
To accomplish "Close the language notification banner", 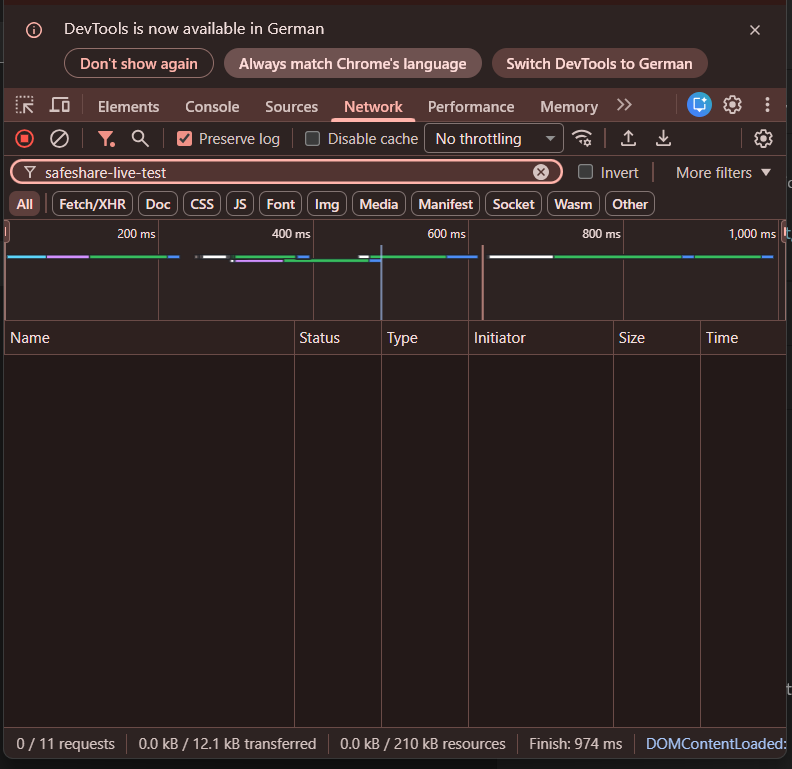I will [755, 30].
